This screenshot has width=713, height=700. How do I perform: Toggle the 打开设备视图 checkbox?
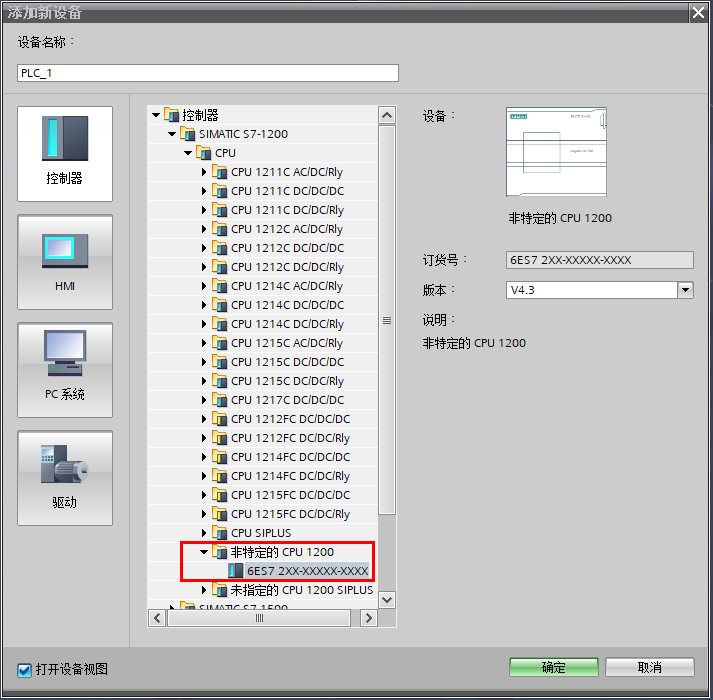[24, 670]
